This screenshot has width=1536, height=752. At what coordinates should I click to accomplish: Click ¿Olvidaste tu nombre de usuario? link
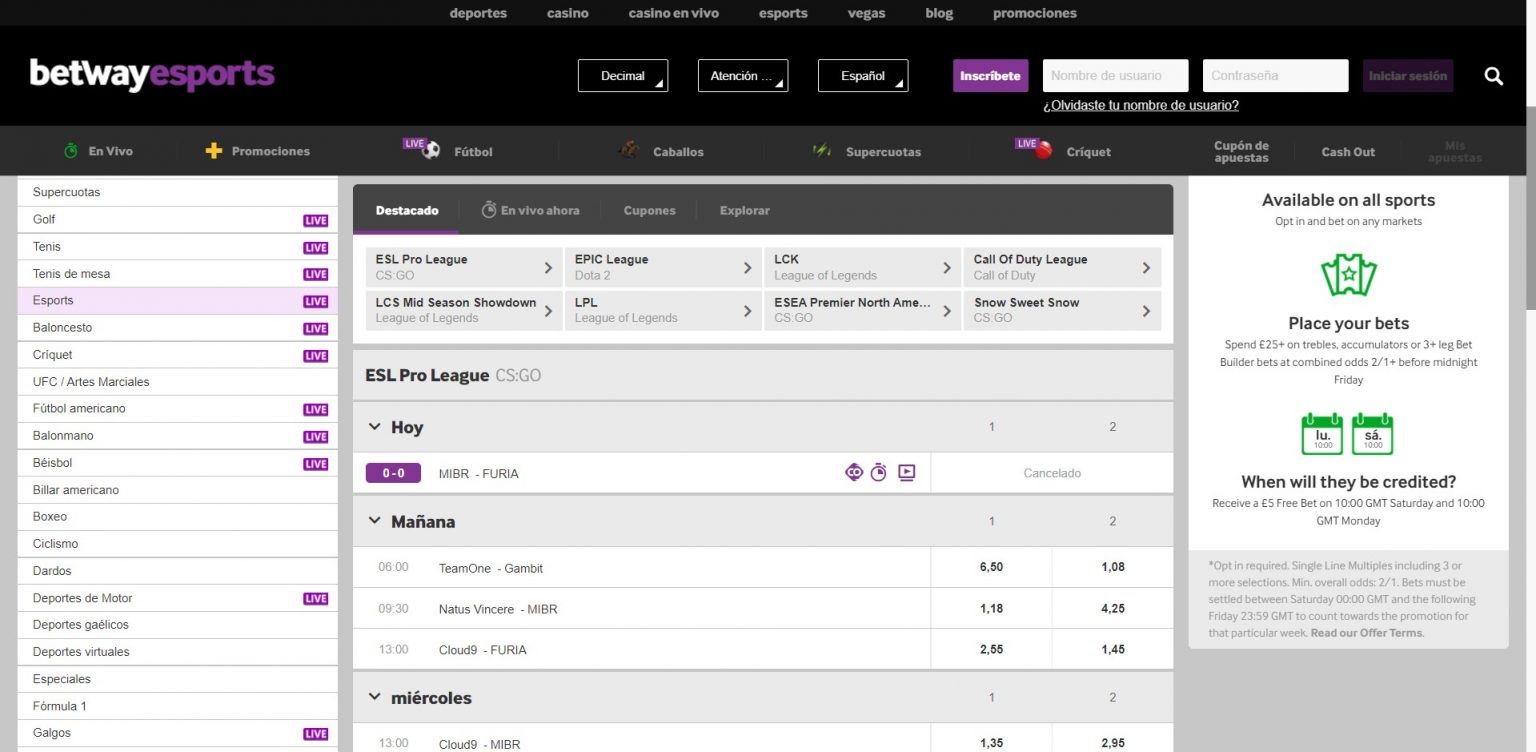coord(1141,105)
